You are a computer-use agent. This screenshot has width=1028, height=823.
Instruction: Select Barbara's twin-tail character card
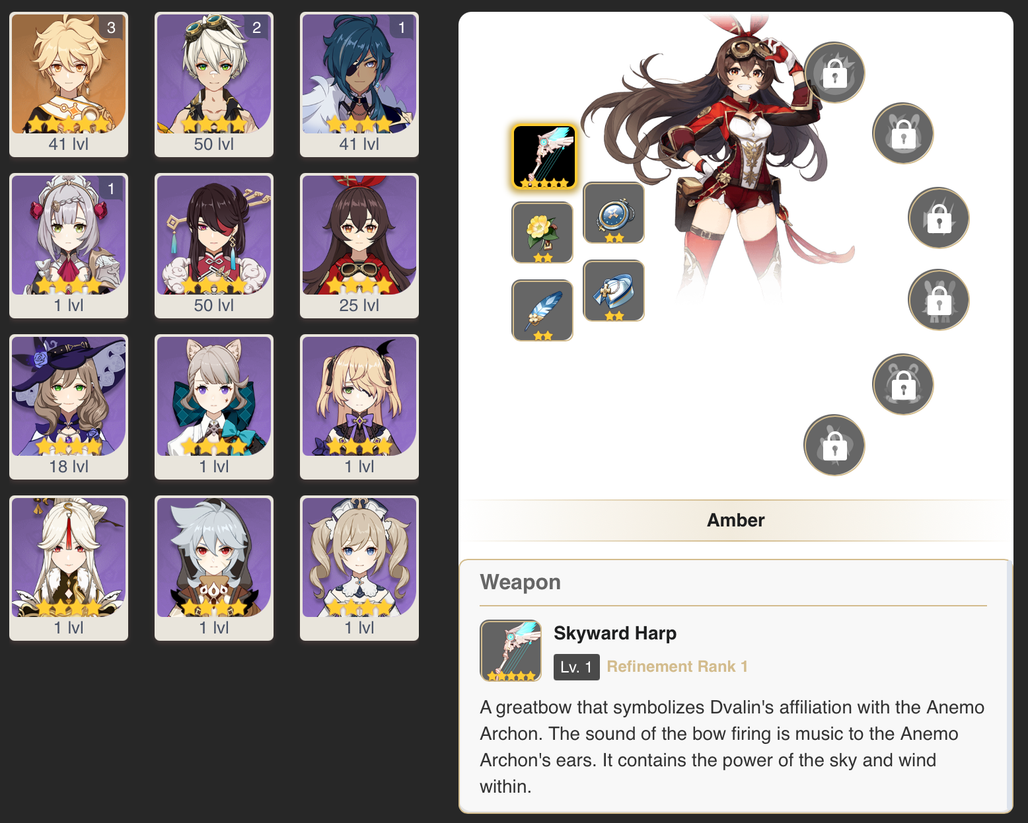click(x=359, y=568)
